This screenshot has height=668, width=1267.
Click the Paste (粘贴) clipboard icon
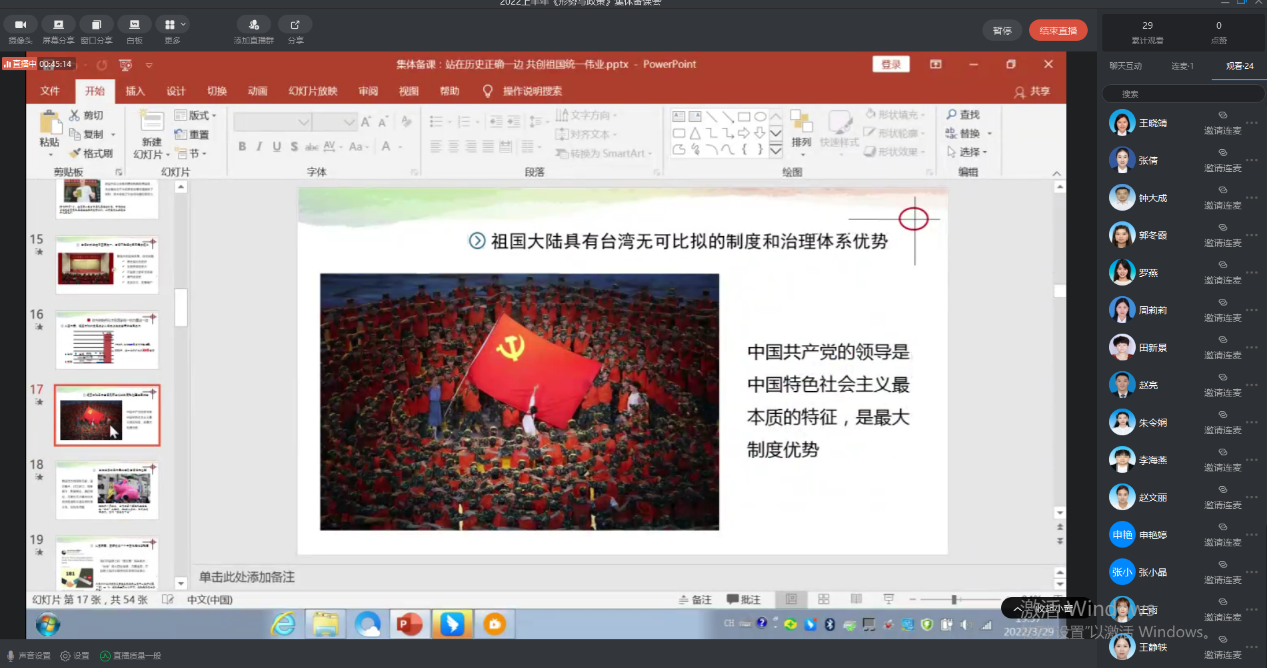click(50, 122)
